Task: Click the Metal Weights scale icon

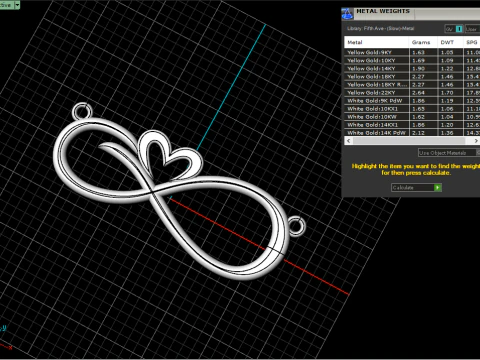Action: (347, 14)
